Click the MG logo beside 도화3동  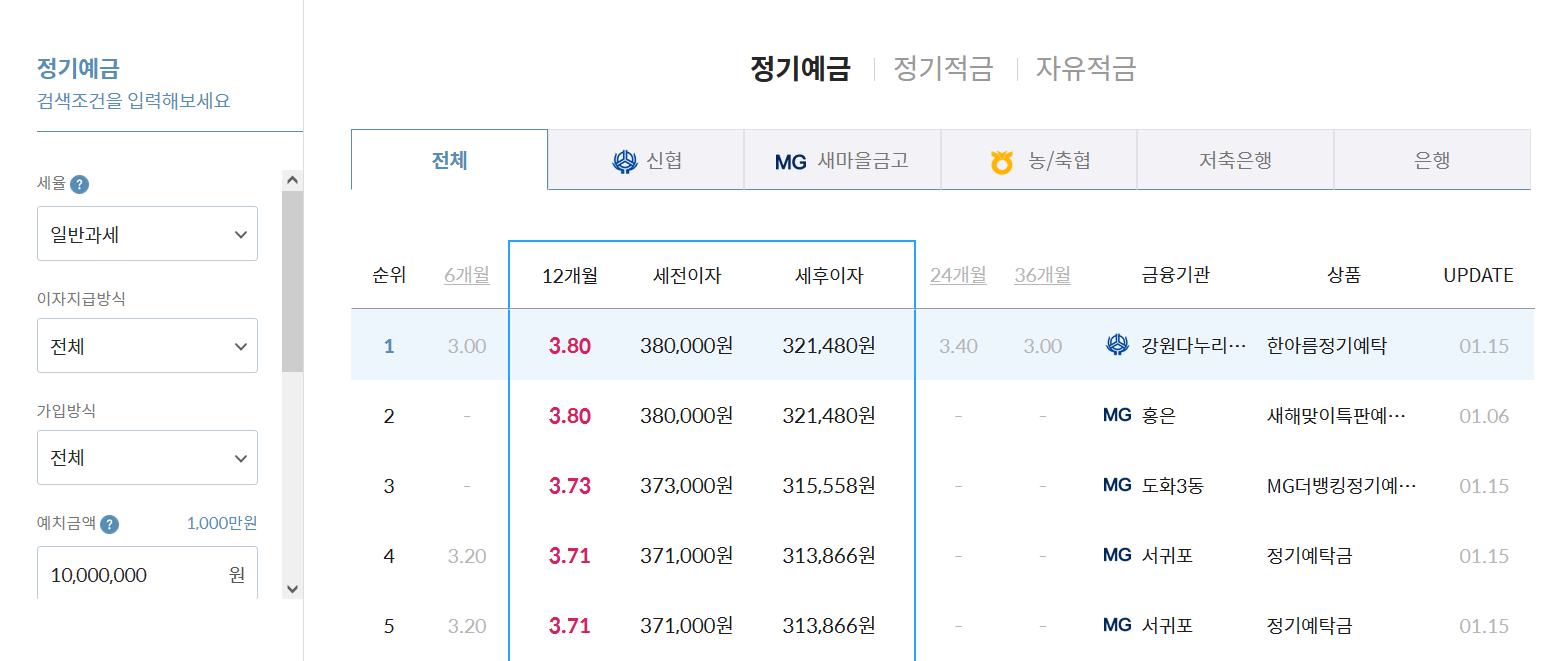tap(1117, 485)
